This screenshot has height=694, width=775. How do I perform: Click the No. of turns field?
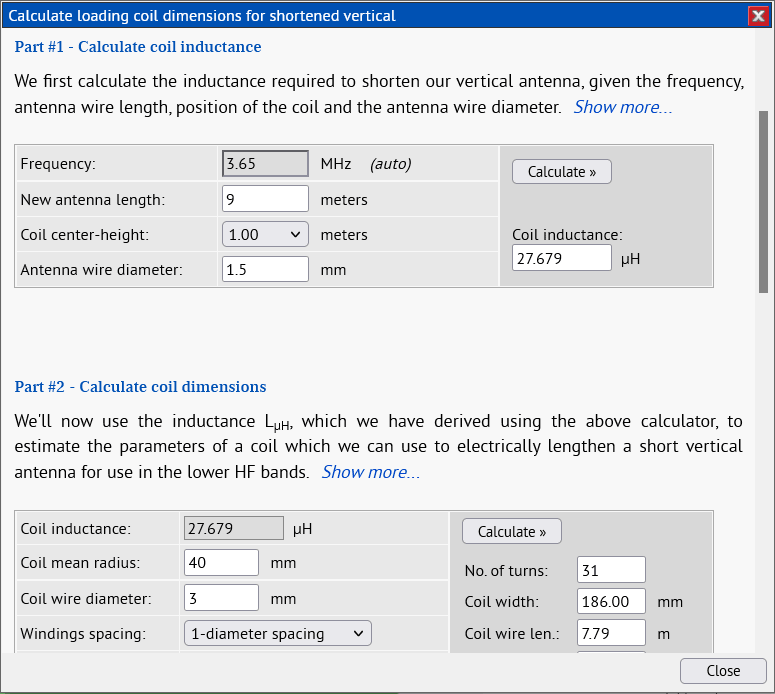pos(611,571)
